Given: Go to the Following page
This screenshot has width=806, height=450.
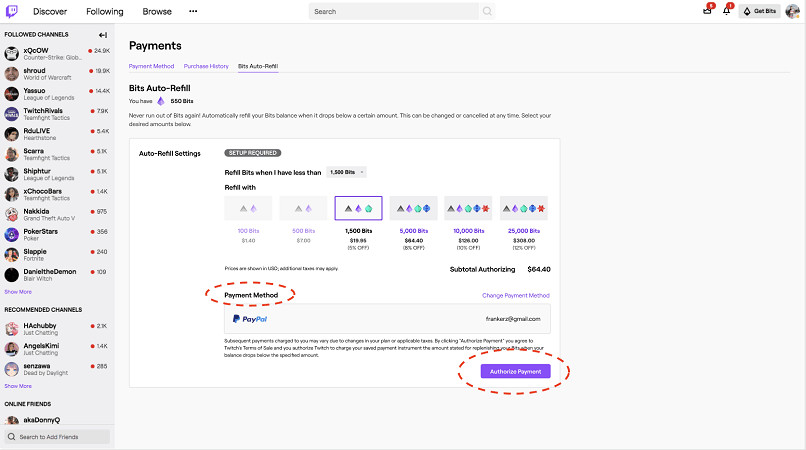Looking at the screenshot, I should coord(105,11).
